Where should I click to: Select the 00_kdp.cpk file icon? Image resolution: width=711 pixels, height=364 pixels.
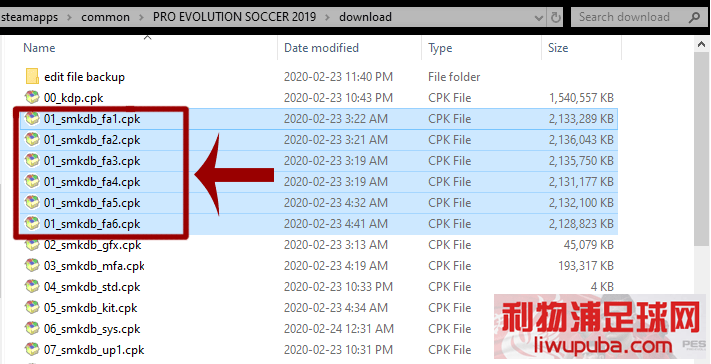(32, 97)
